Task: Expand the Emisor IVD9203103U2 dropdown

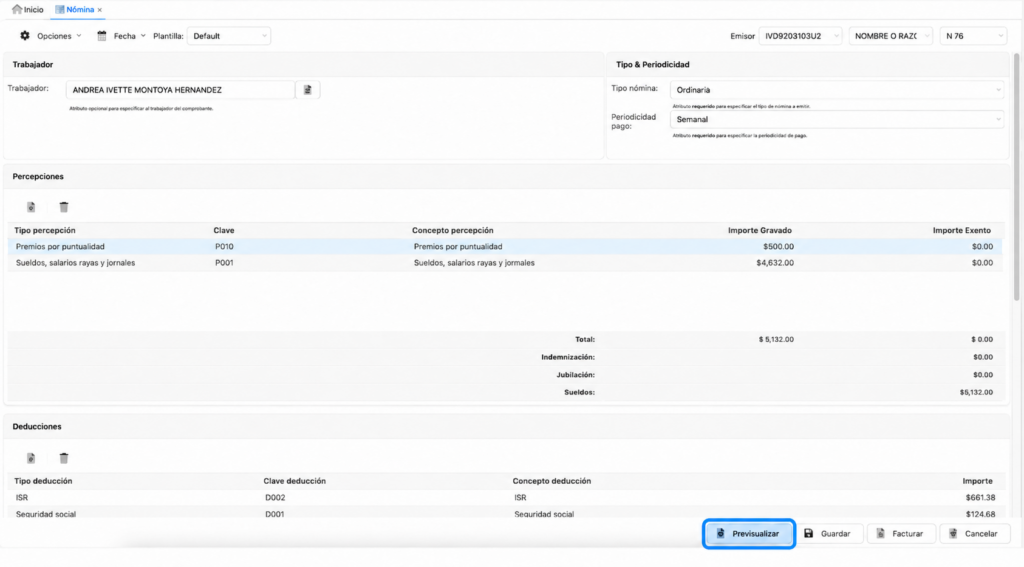Action: click(800, 36)
